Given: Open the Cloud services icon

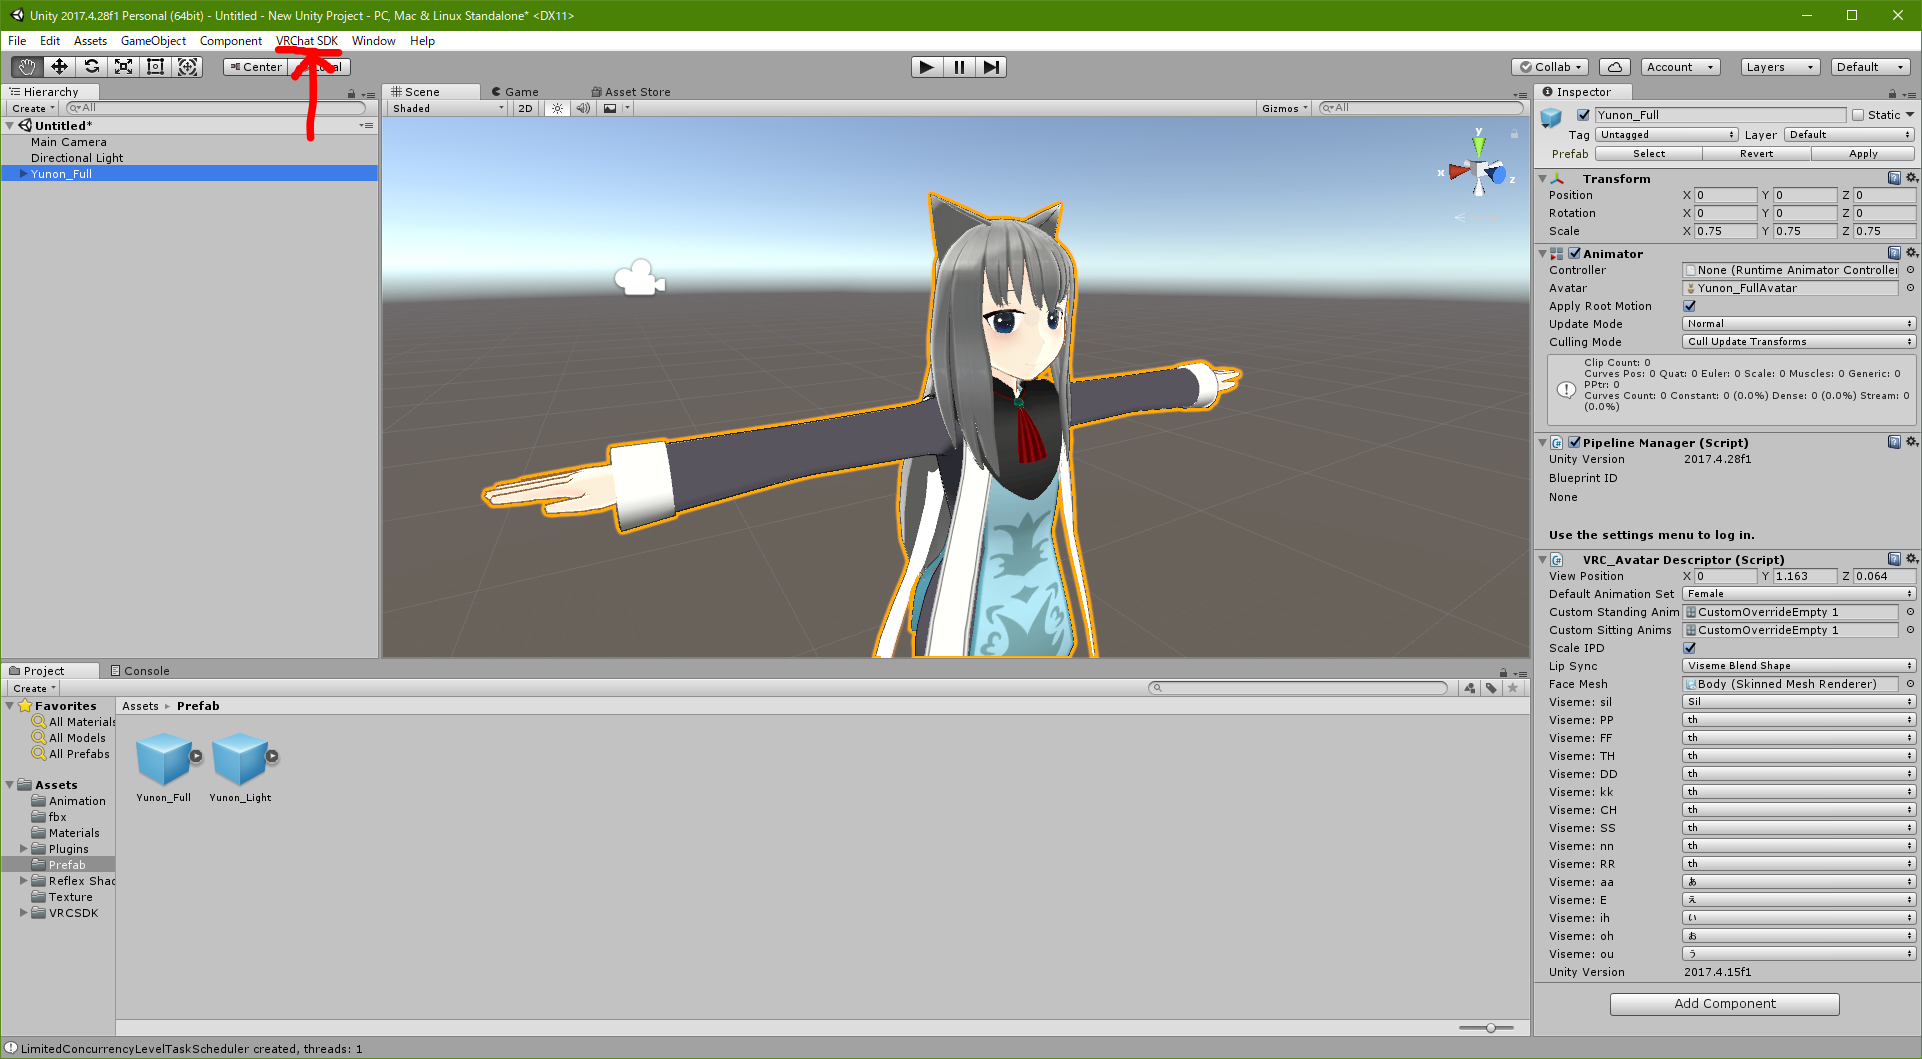Looking at the screenshot, I should [x=1615, y=67].
